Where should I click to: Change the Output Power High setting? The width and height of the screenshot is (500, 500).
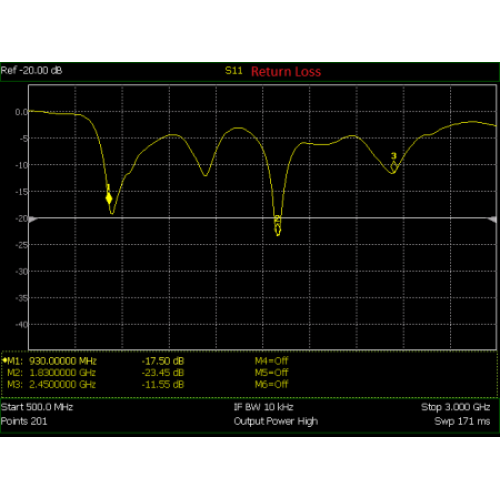coord(276,421)
